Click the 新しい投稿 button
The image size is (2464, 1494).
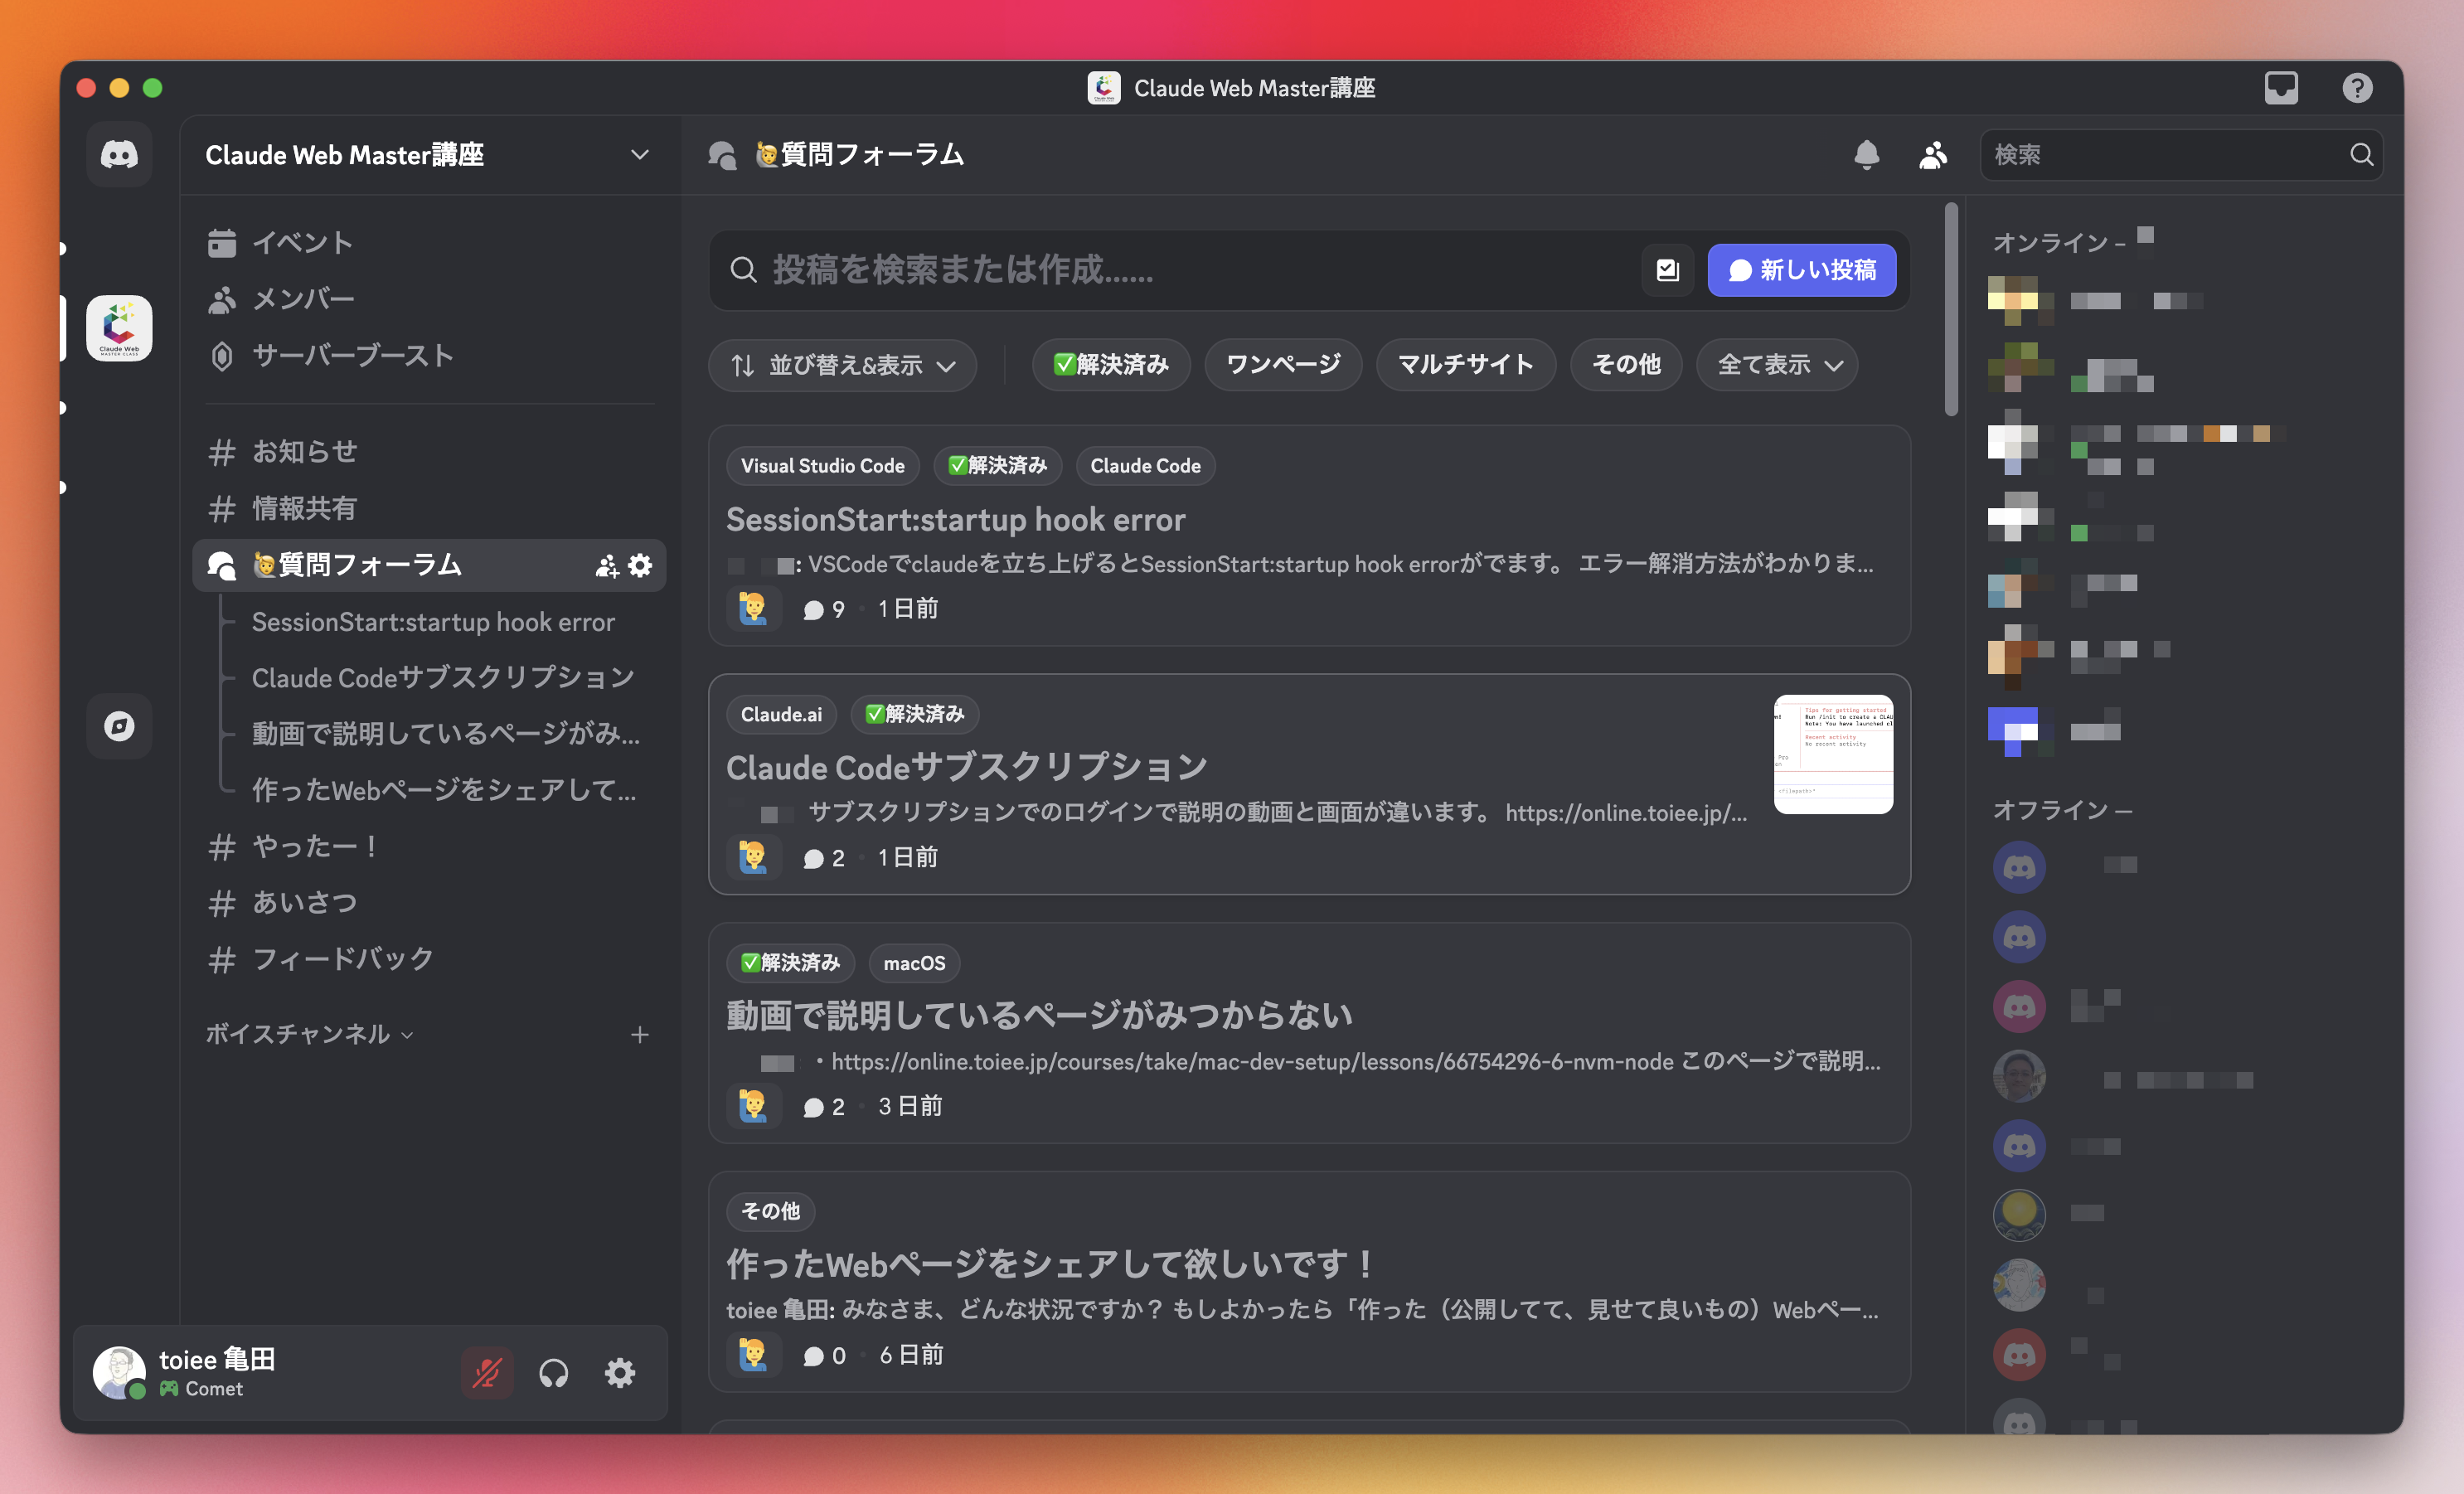tap(1801, 270)
